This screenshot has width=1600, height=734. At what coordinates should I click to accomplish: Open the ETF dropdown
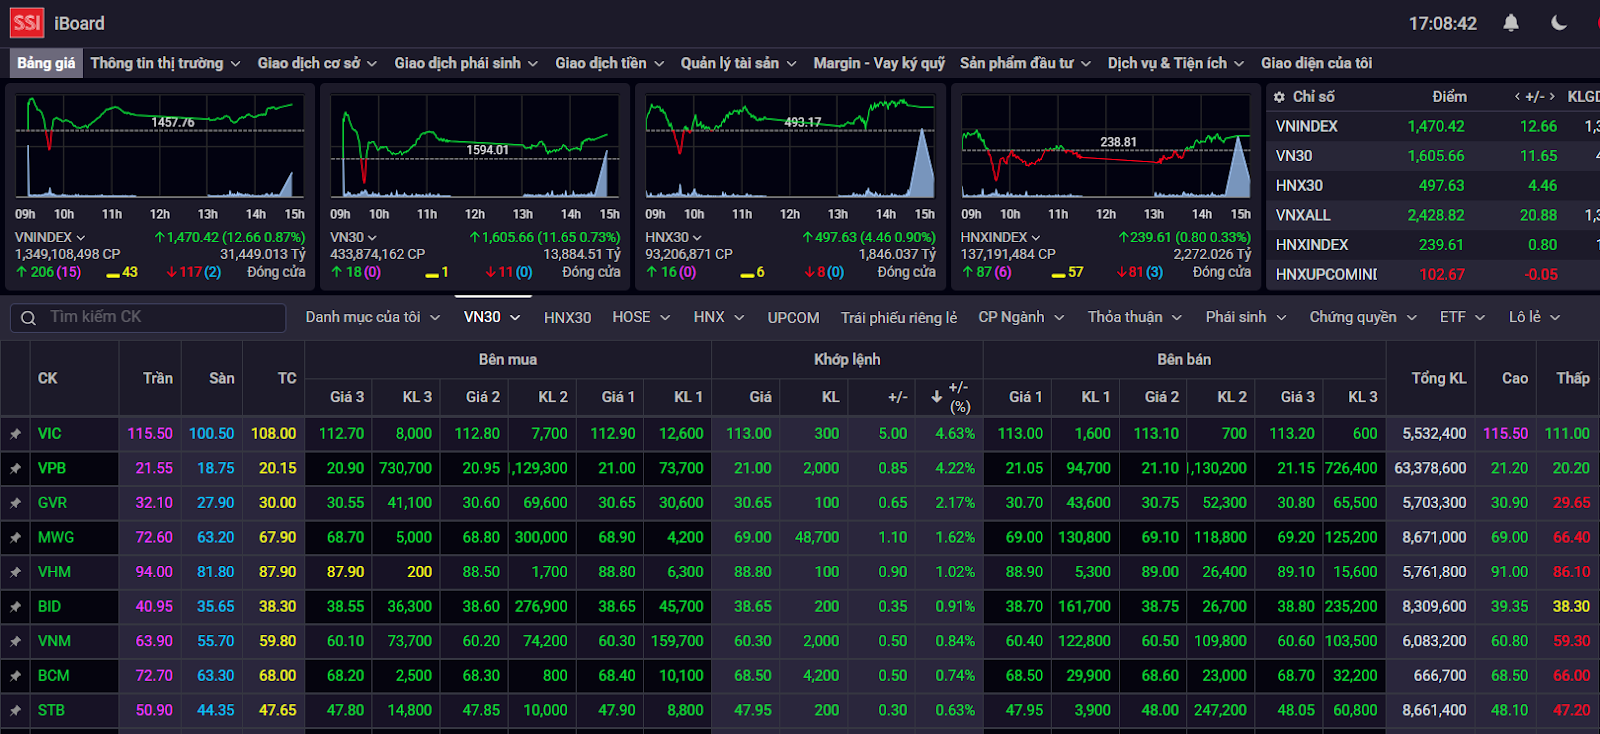(x=1463, y=317)
